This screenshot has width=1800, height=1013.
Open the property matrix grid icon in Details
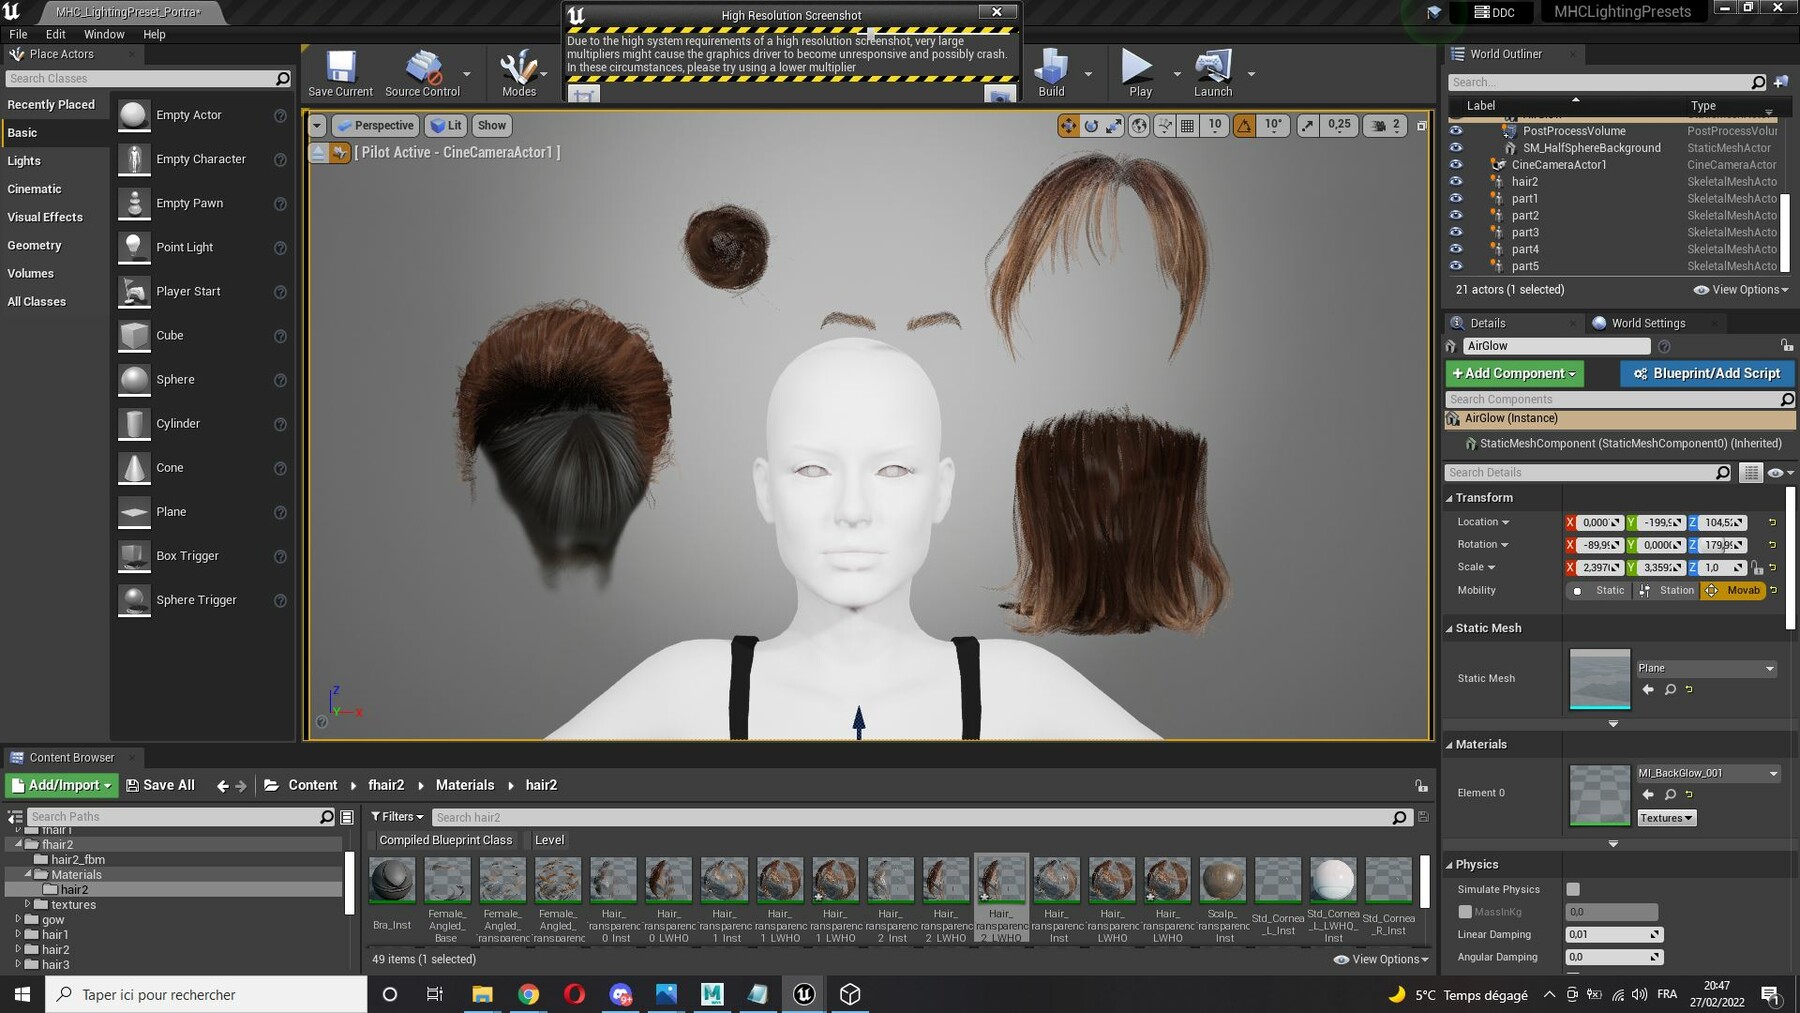pos(1750,473)
